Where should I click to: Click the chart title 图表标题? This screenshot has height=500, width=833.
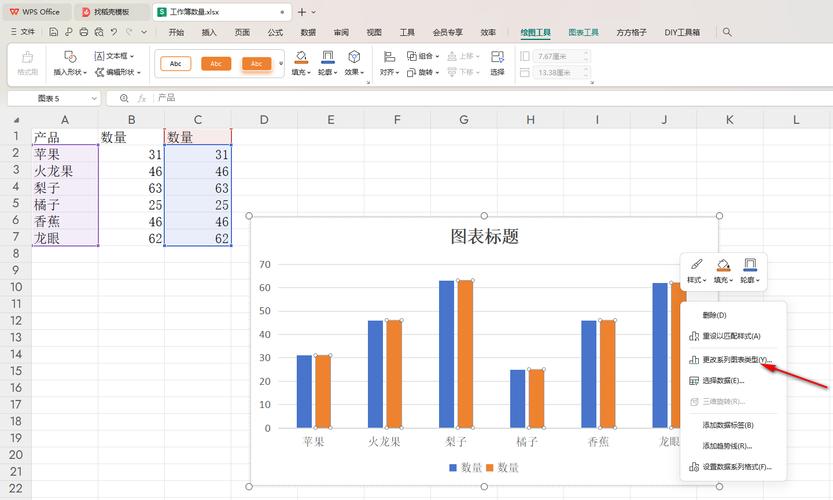click(x=484, y=236)
